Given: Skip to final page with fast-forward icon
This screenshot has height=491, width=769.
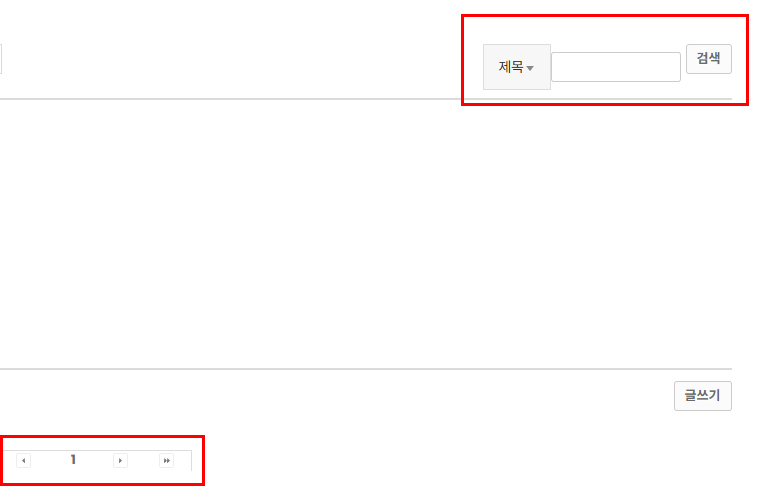Looking at the screenshot, I should pyautogui.click(x=167, y=461).
